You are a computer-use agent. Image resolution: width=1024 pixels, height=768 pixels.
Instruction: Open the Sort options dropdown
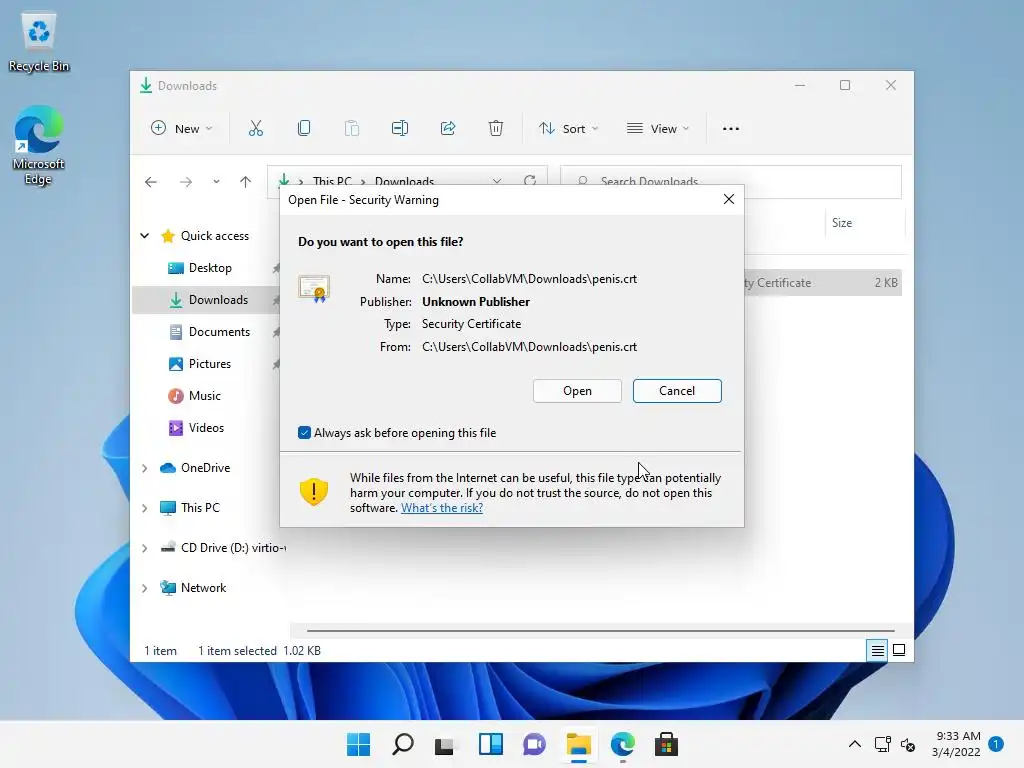(x=568, y=129)
